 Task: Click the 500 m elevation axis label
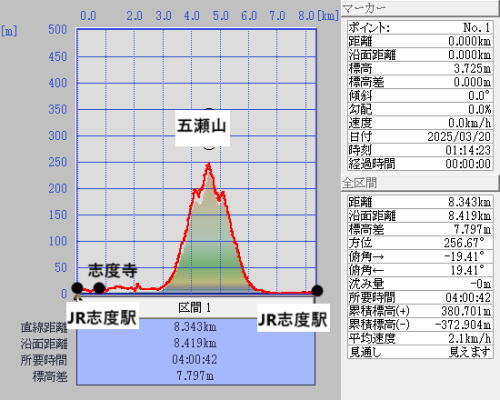(58, 30)
